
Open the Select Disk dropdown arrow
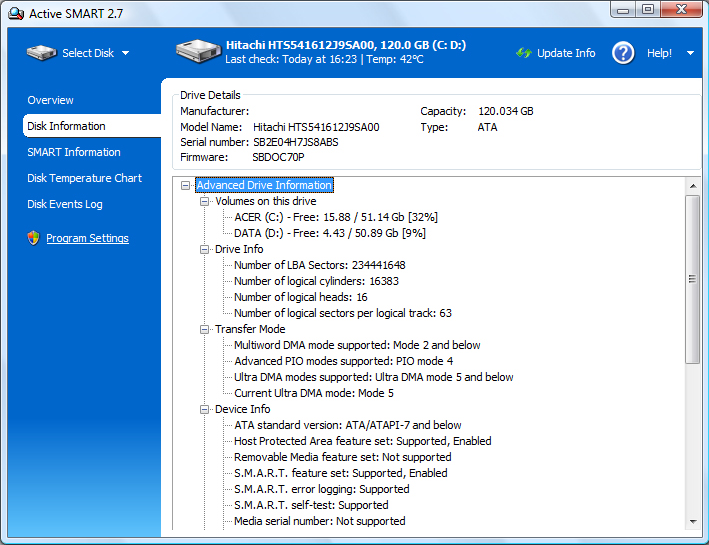(125, 53)
